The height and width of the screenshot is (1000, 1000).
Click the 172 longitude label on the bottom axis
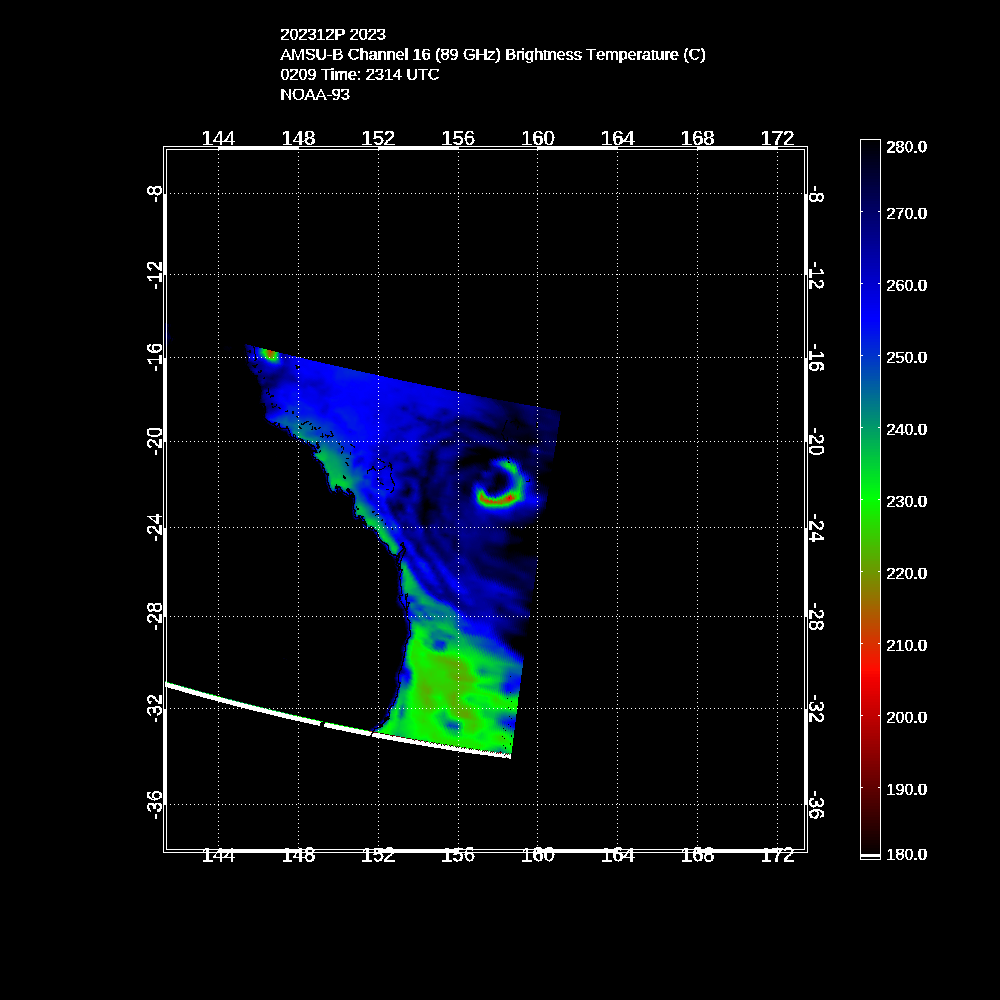[x=777, y=855]
